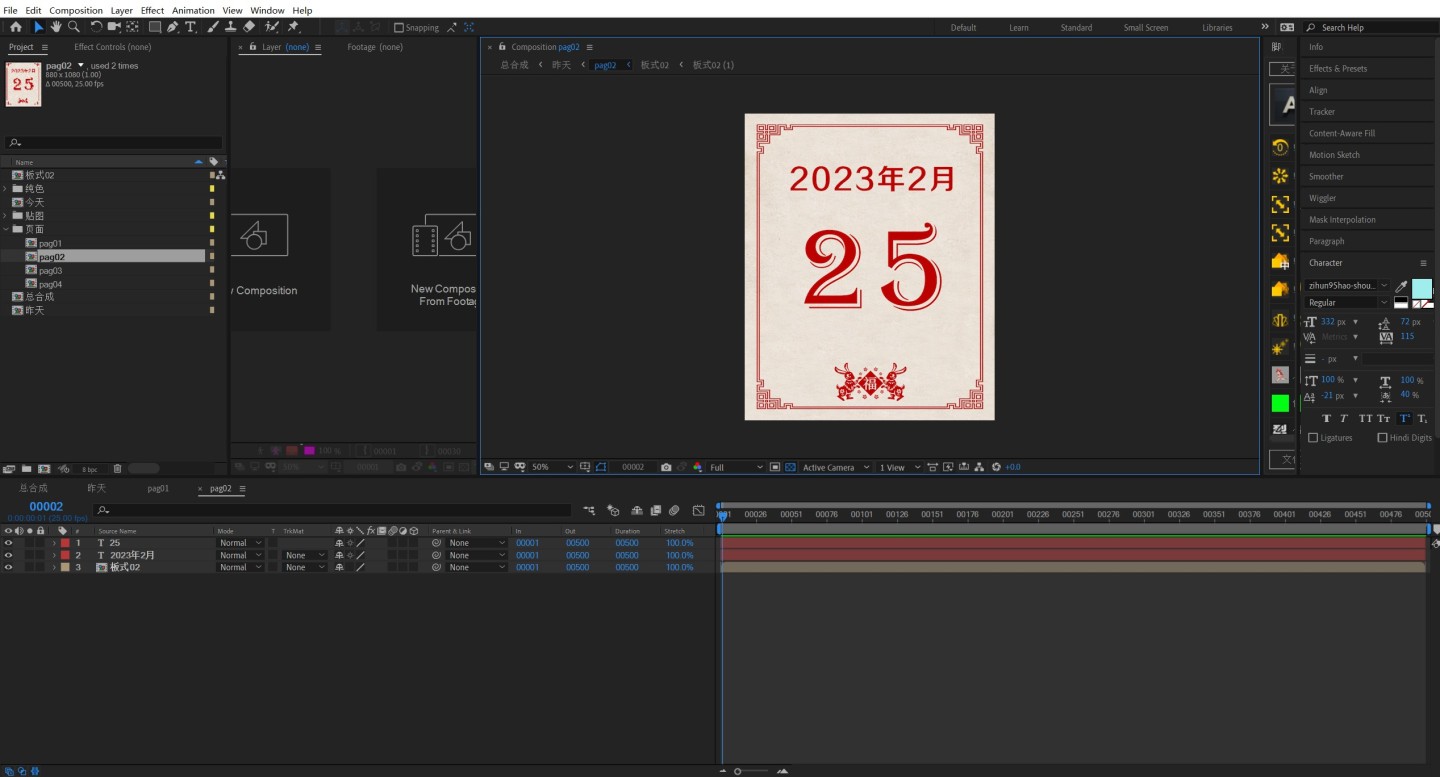
Task: Create new composition icon in Project panel
Action: point(44,468)
